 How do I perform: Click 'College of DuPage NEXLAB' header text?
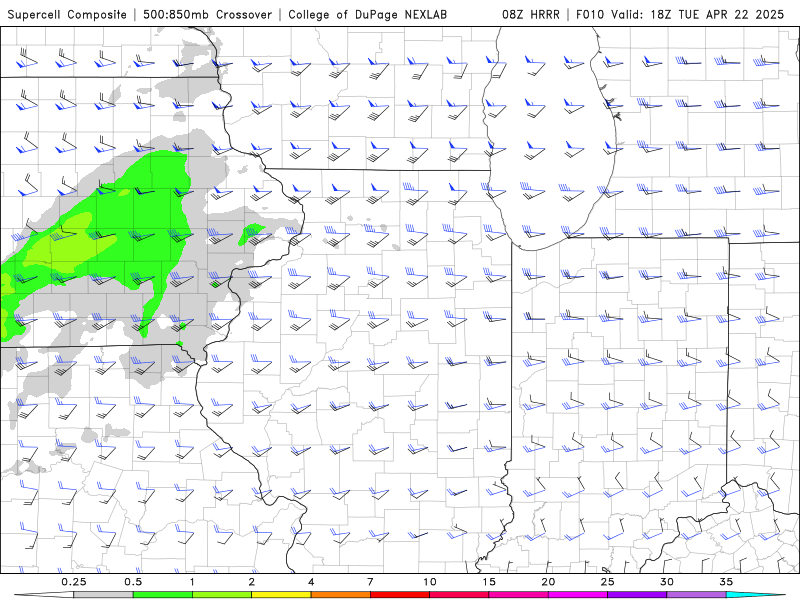(x=367, y=15)
